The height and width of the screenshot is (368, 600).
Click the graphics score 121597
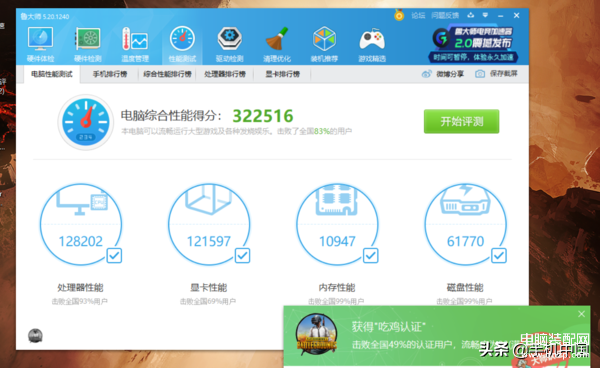pyautogui.click(x=209, y=241)
